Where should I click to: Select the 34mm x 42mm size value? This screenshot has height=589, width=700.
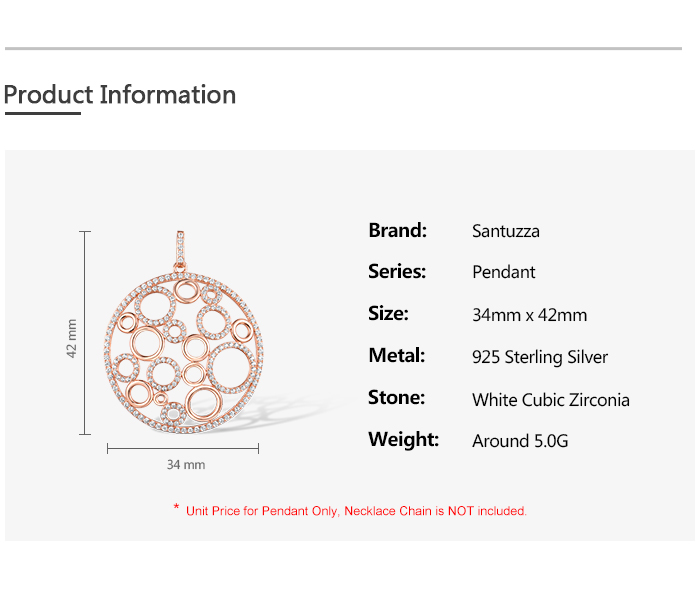coord(529,315)
